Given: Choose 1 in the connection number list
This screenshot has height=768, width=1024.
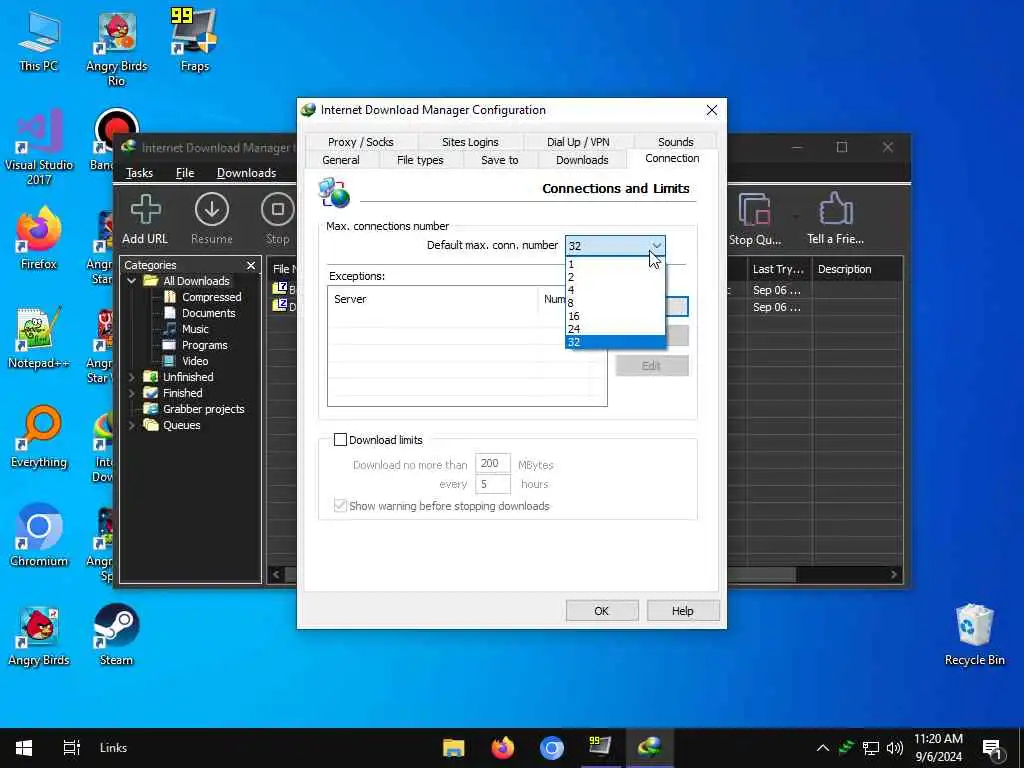Looking at the screenshot, I should (615, 264).
